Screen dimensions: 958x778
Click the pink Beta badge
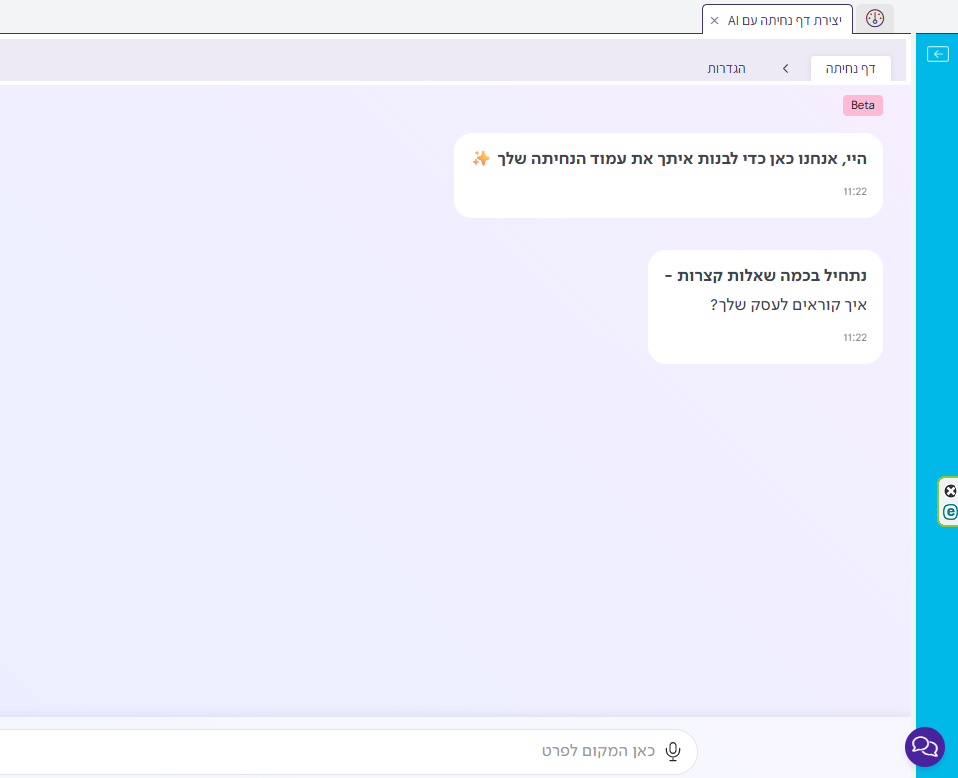click(x=862, y=105)
